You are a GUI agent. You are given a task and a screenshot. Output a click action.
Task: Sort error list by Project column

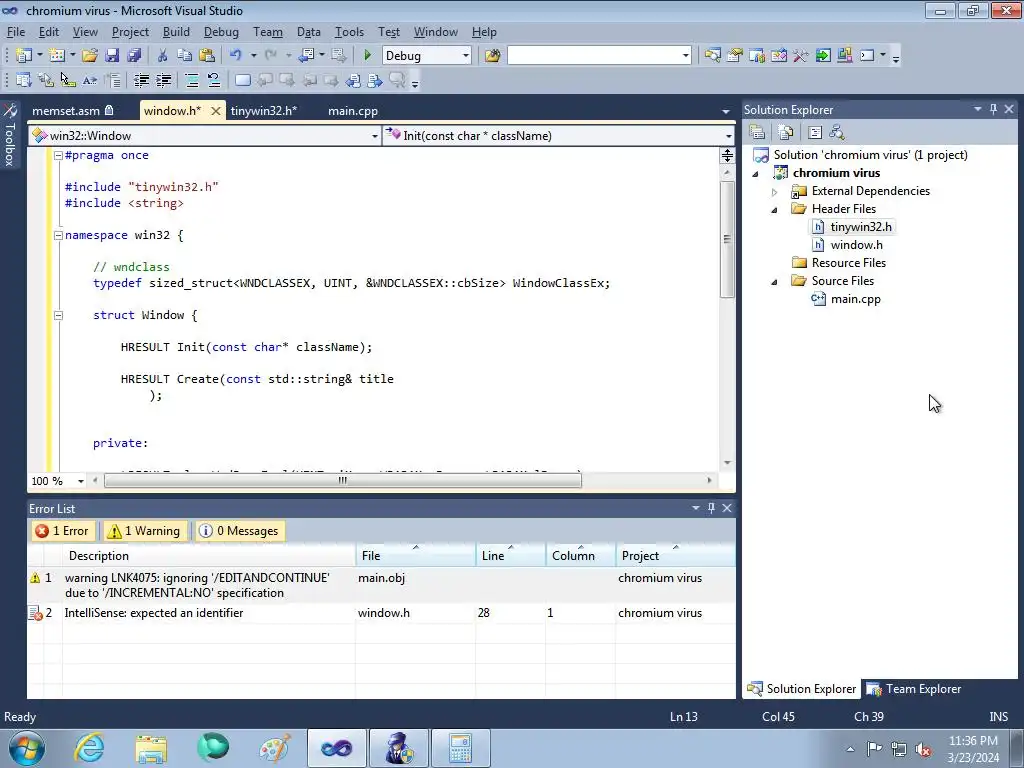(675, 556)
